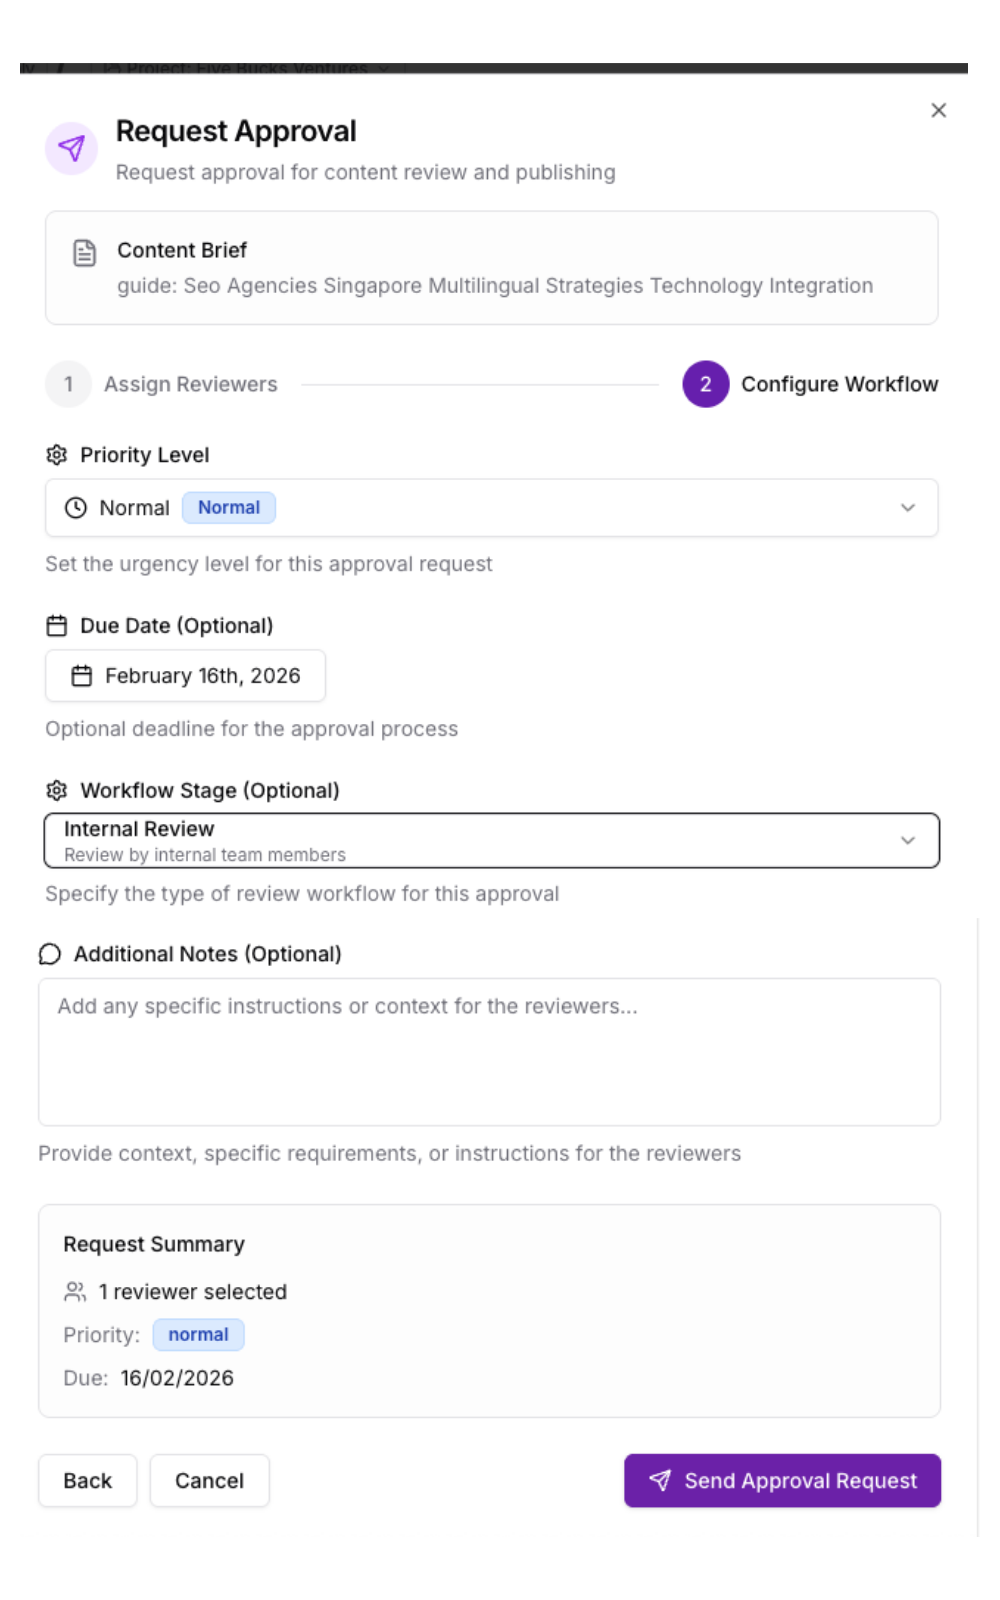Click the calendar icon inside the date button
Screen dimensions: 1000x1600
pos(82,676)
